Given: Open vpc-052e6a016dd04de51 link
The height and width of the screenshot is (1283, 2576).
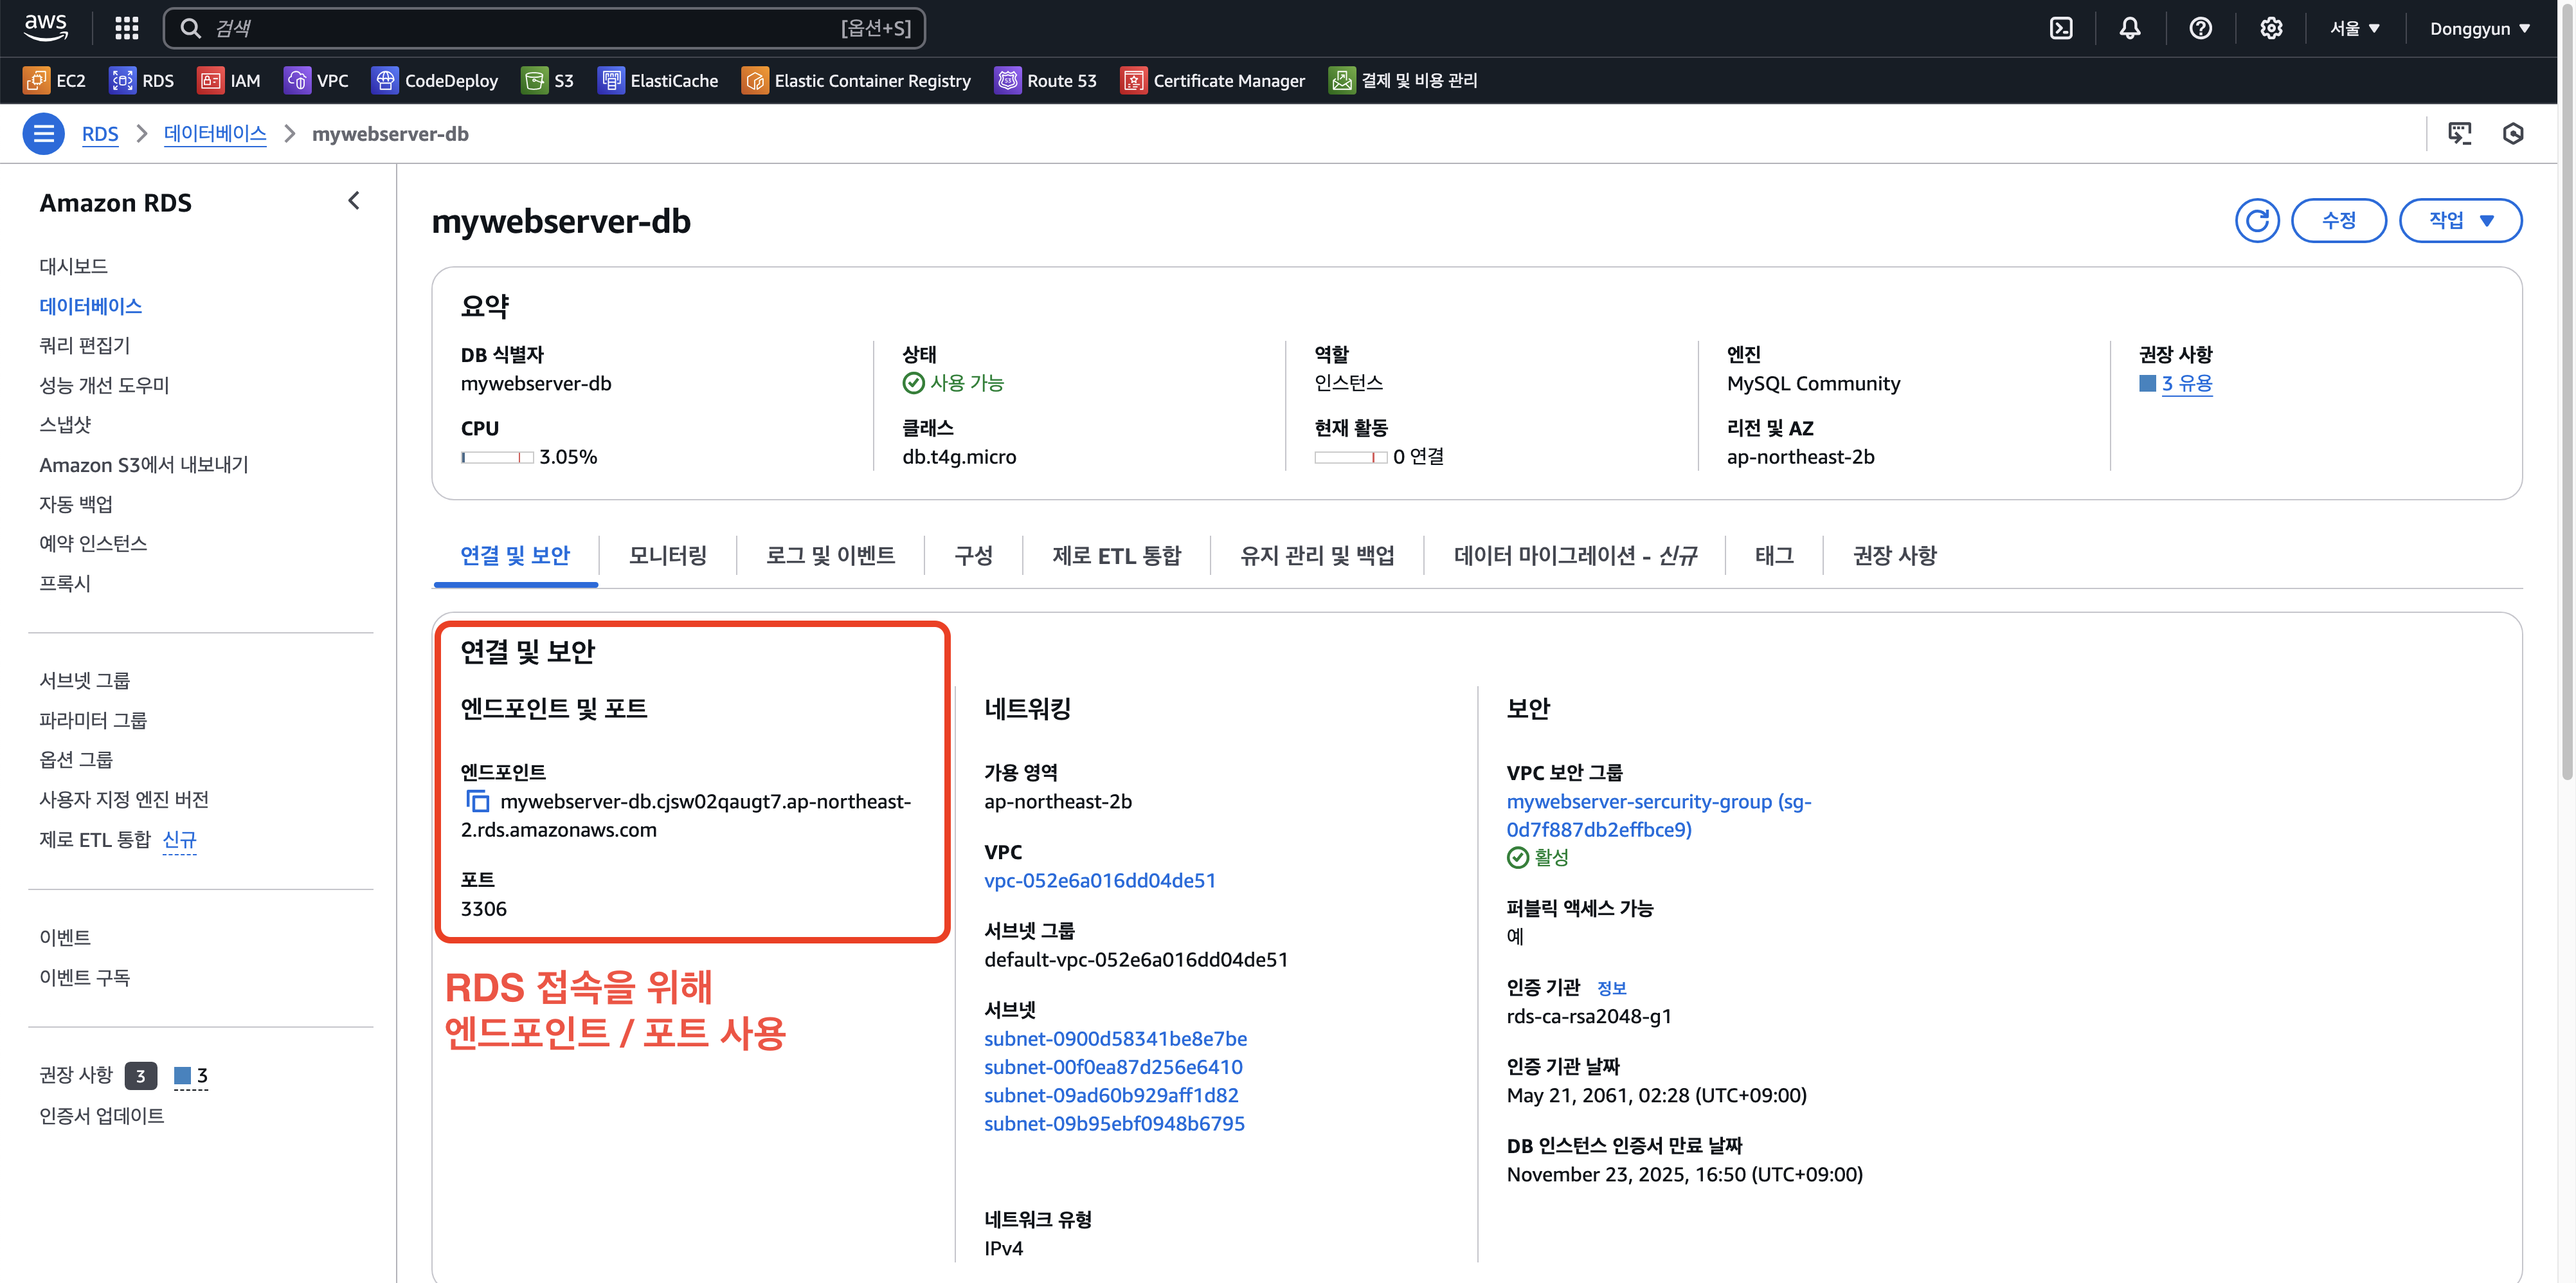Looking at the screenshot, I should click(1099, 880).
